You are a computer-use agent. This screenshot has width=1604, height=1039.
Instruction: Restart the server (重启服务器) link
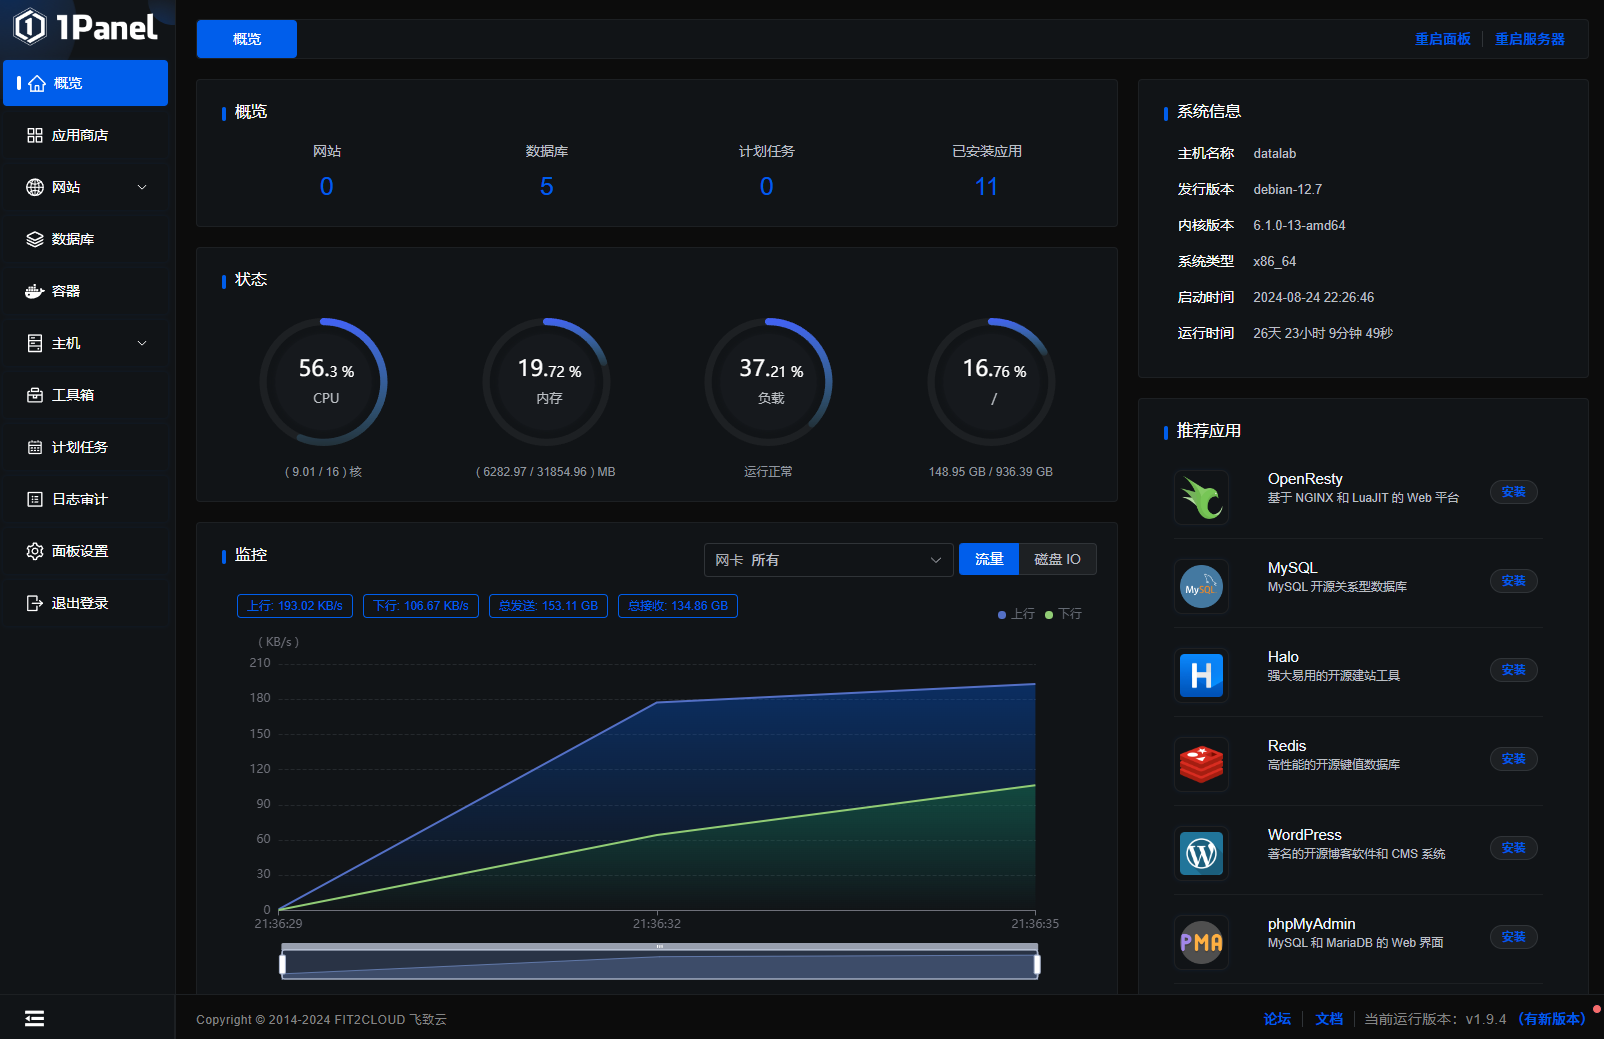[1529, 39]
